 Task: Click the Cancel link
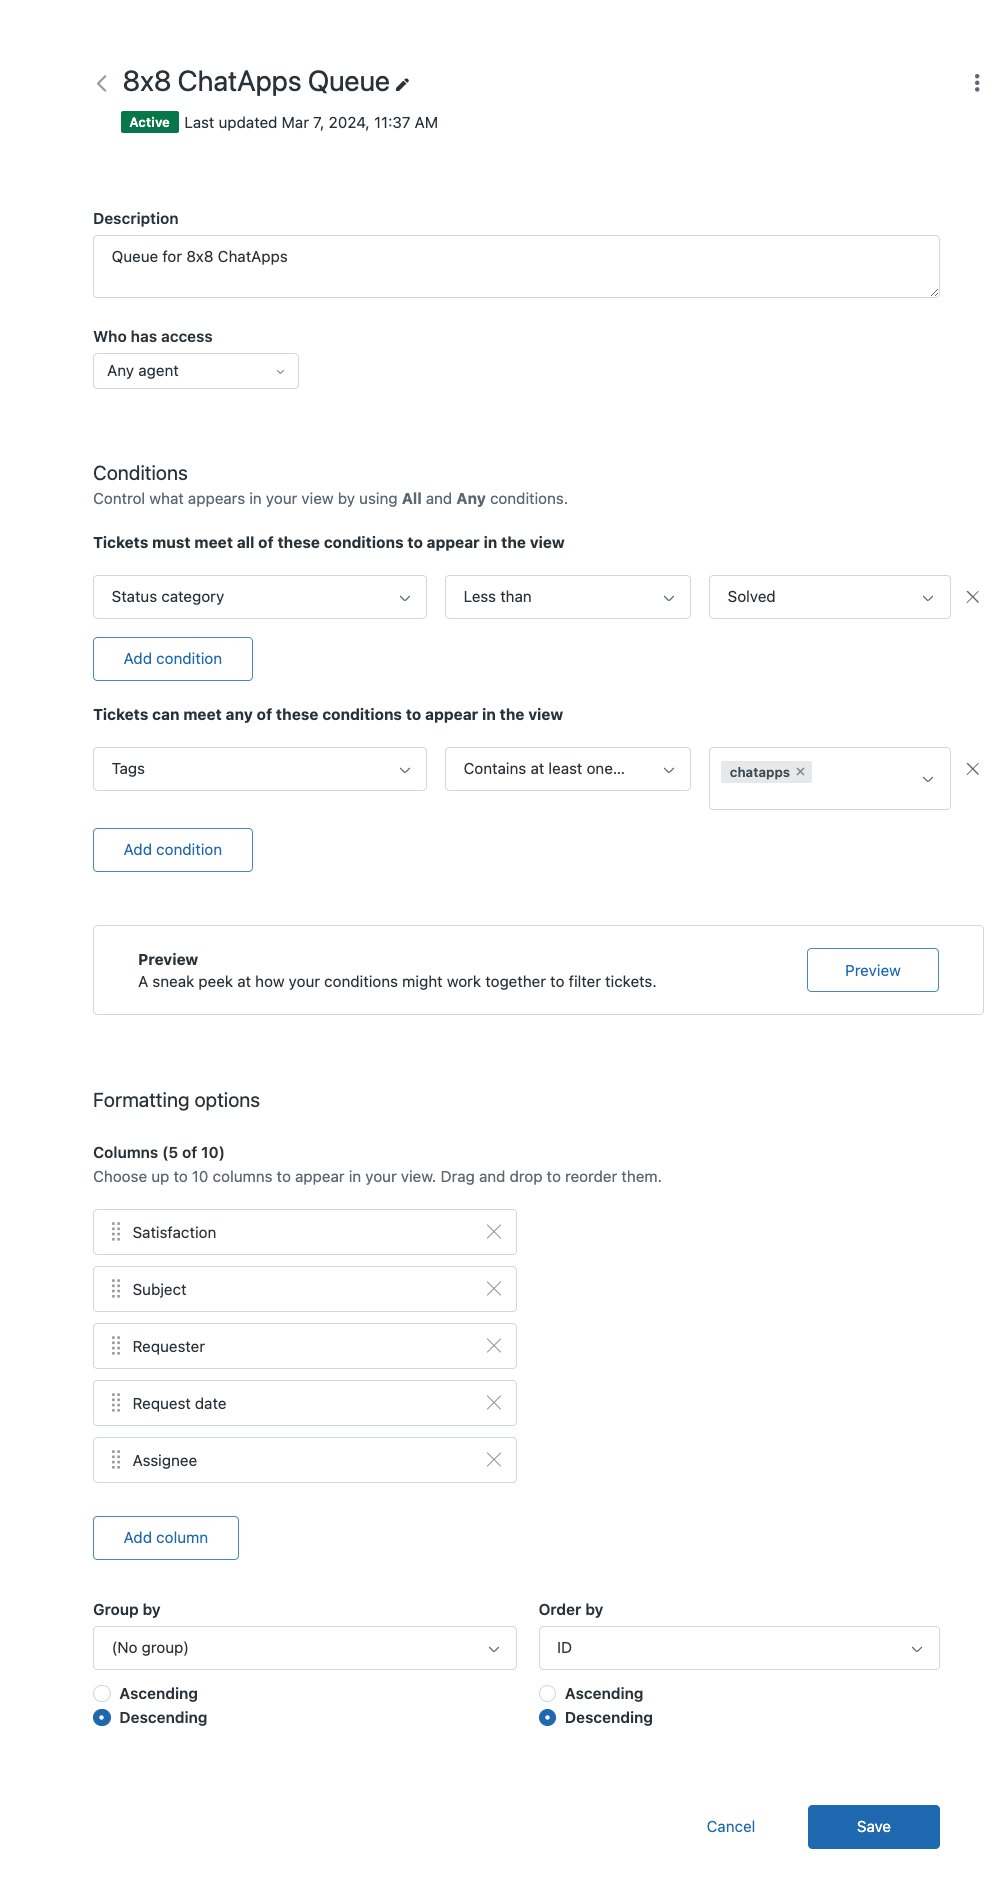[x=730, y=1827]
